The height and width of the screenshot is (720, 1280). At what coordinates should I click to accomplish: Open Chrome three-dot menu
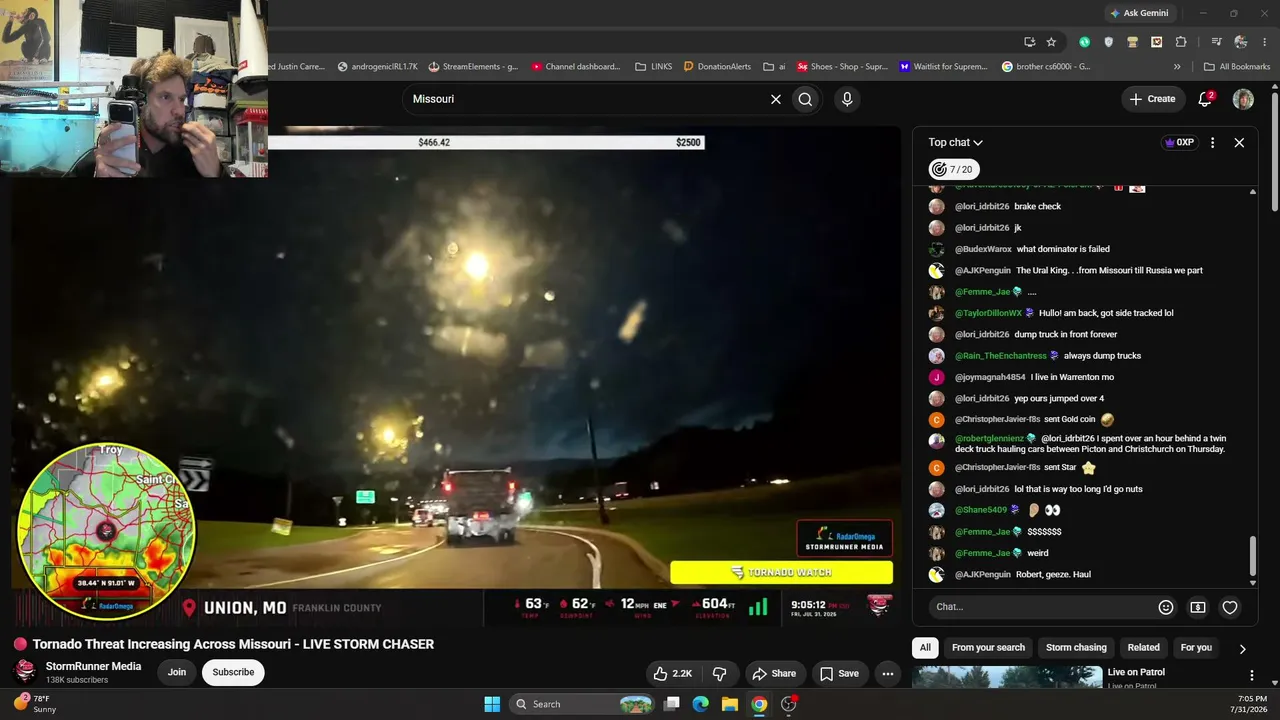1265,42
